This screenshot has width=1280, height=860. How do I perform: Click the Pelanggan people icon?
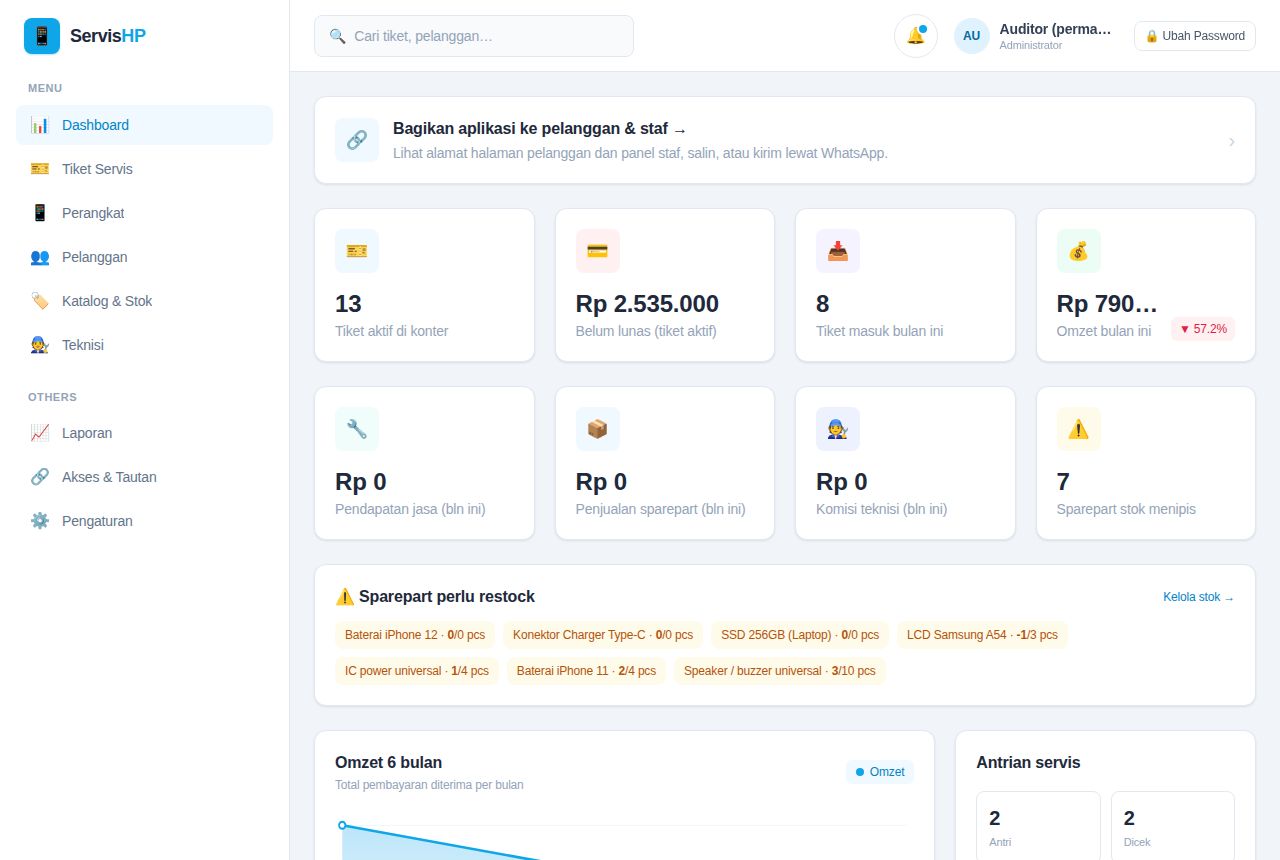(x=40, y=257)
